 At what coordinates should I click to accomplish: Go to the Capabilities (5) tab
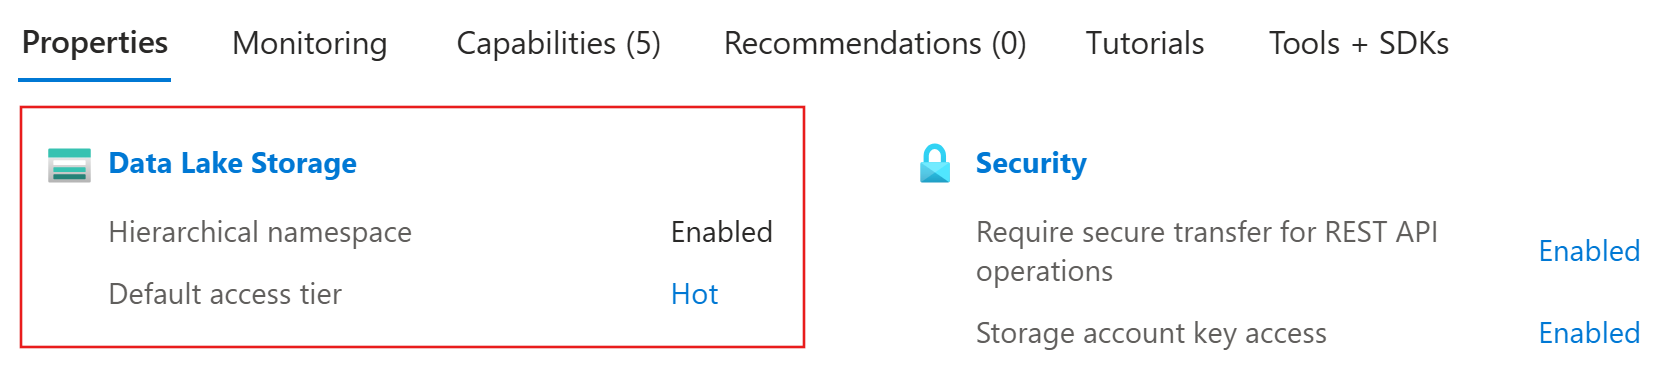pyautogui.click(x=558, y=43)
